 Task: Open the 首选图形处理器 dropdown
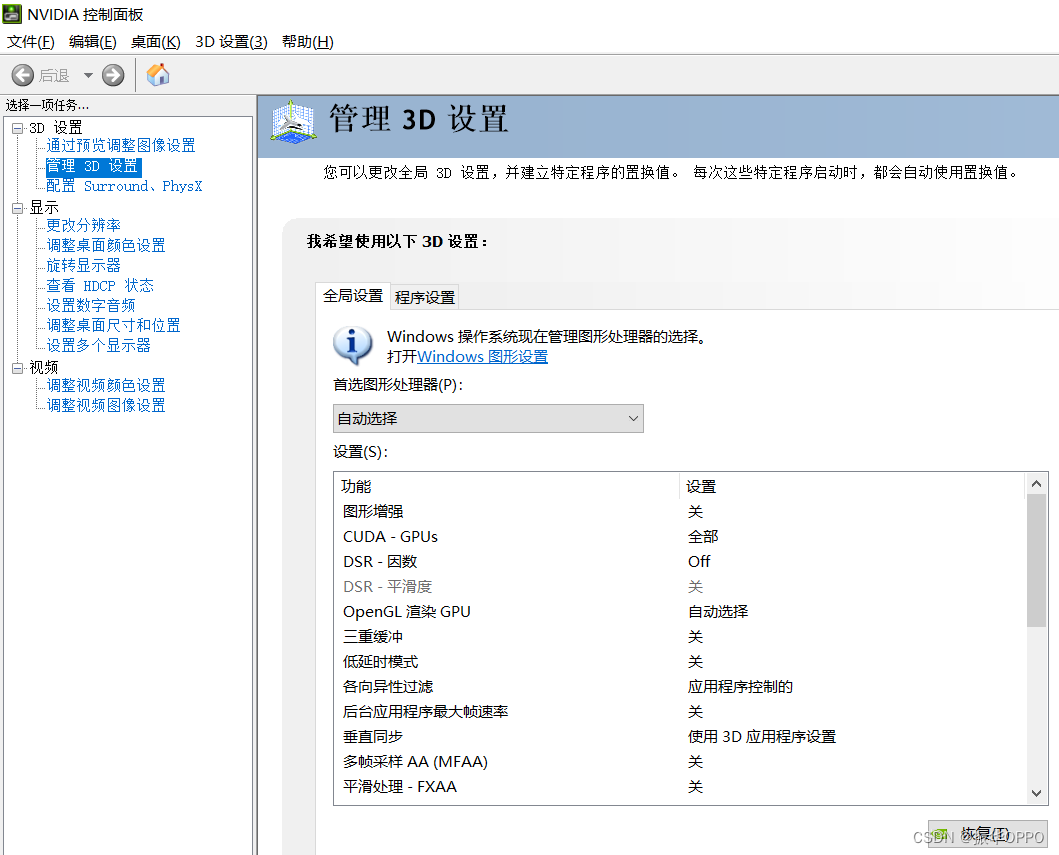coord(488,419)
